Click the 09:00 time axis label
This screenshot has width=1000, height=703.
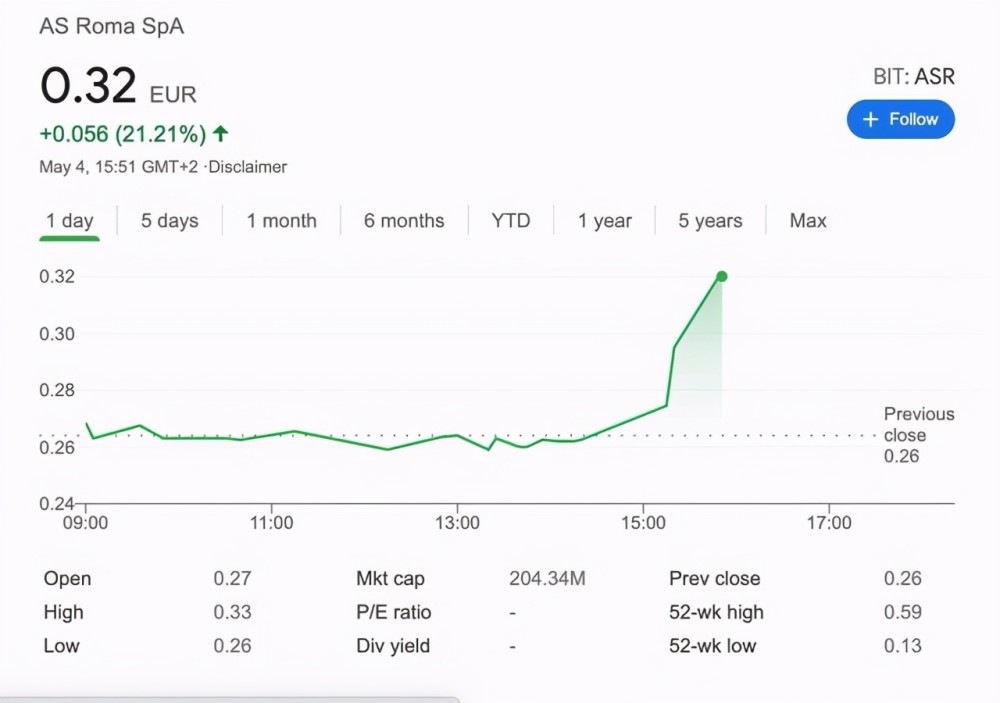point(85,523)
